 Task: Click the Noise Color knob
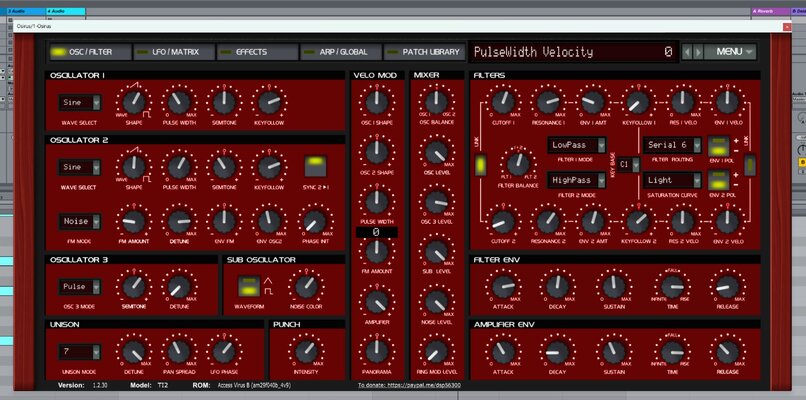click(306, 286)
